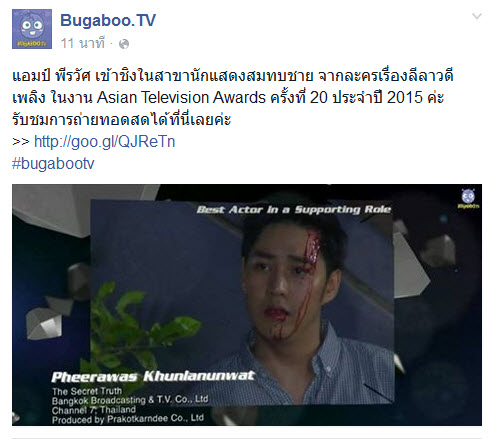The image size is (491, 439).
Task: Click the Best Actor in a Supporting Role caption
Action: pos(293,209)
